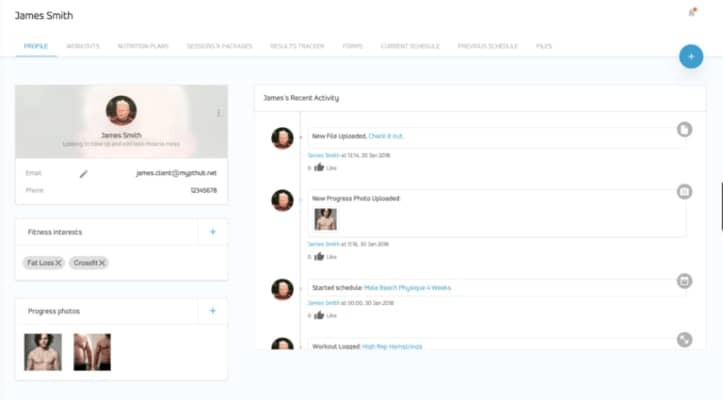
Task: Click the James's Recent Activity heading
Action: coord(301,98)
